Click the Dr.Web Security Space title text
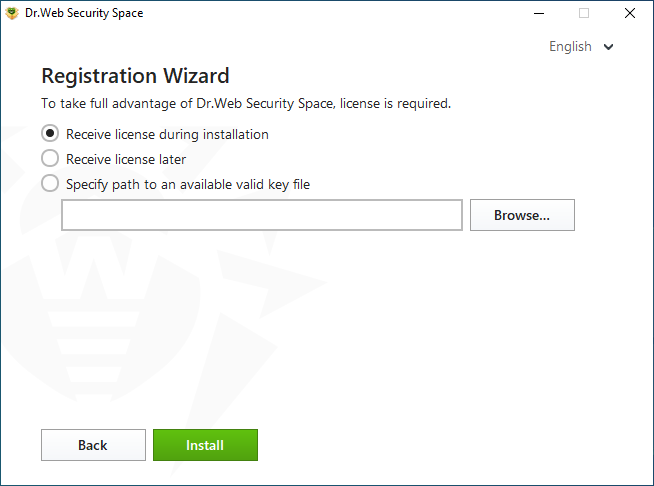The height and width of the screenshot is (486, 654). 84,13
